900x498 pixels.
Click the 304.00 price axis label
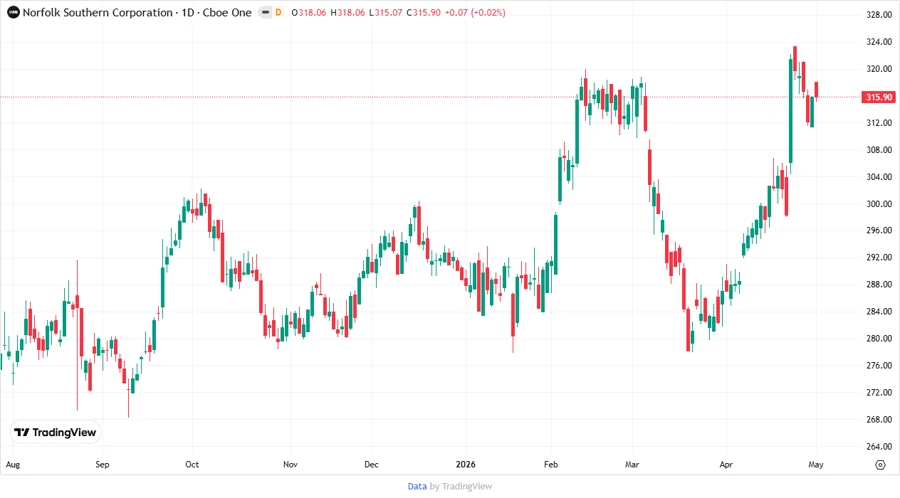pos(879,177)
